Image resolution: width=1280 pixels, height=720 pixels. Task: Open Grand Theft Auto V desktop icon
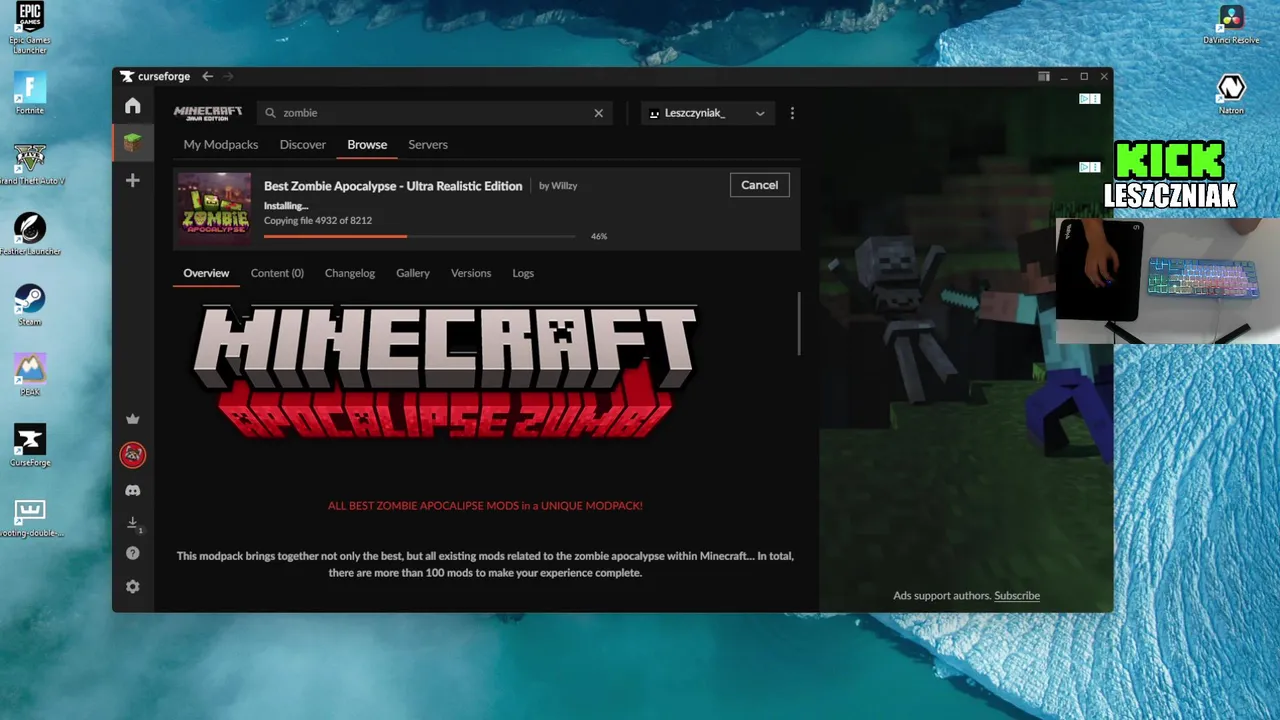(30, 164)
